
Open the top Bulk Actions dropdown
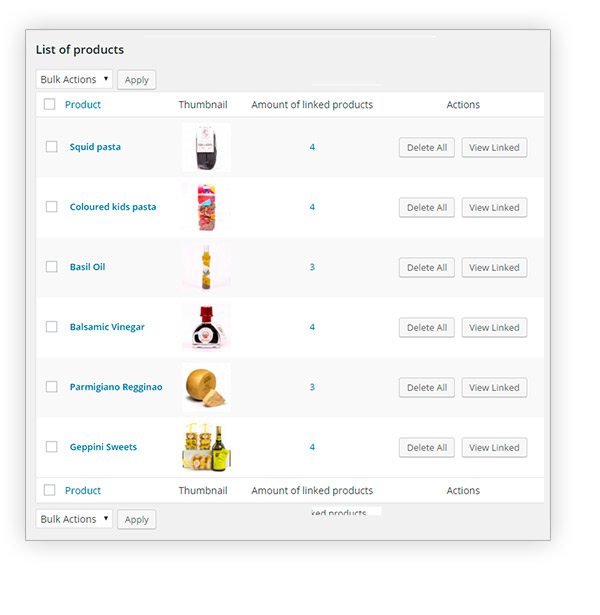coord(74,79)
